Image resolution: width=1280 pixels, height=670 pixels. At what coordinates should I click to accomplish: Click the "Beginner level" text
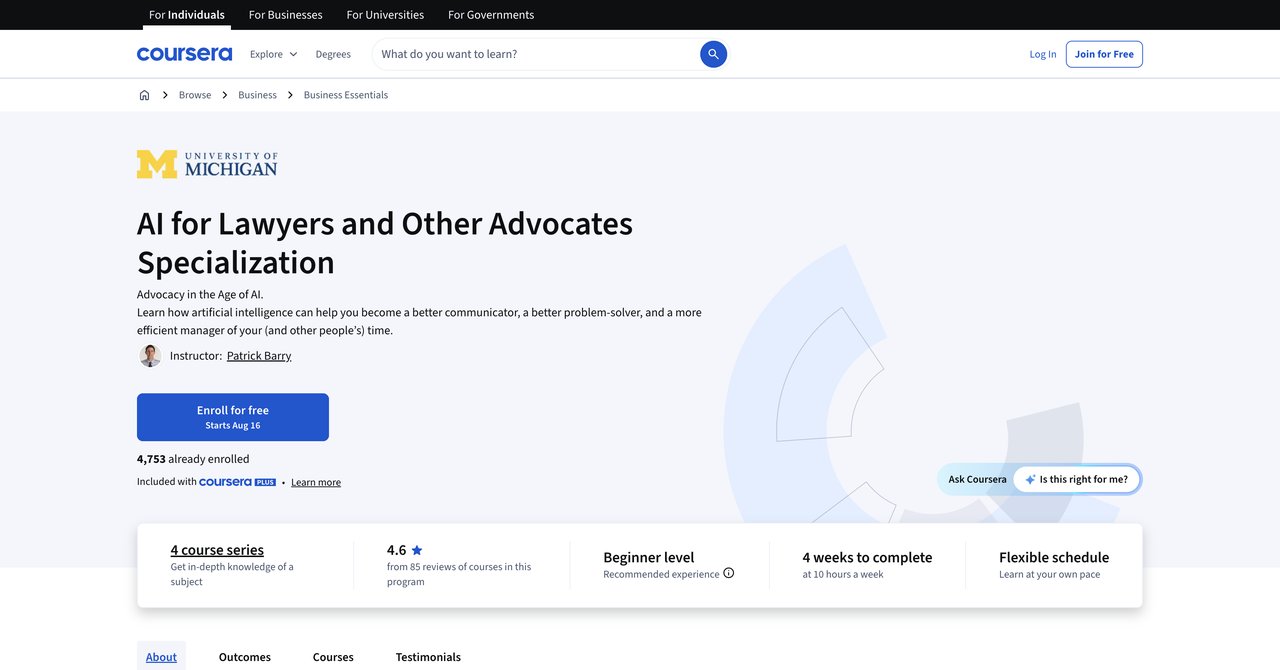pos(649,557)
